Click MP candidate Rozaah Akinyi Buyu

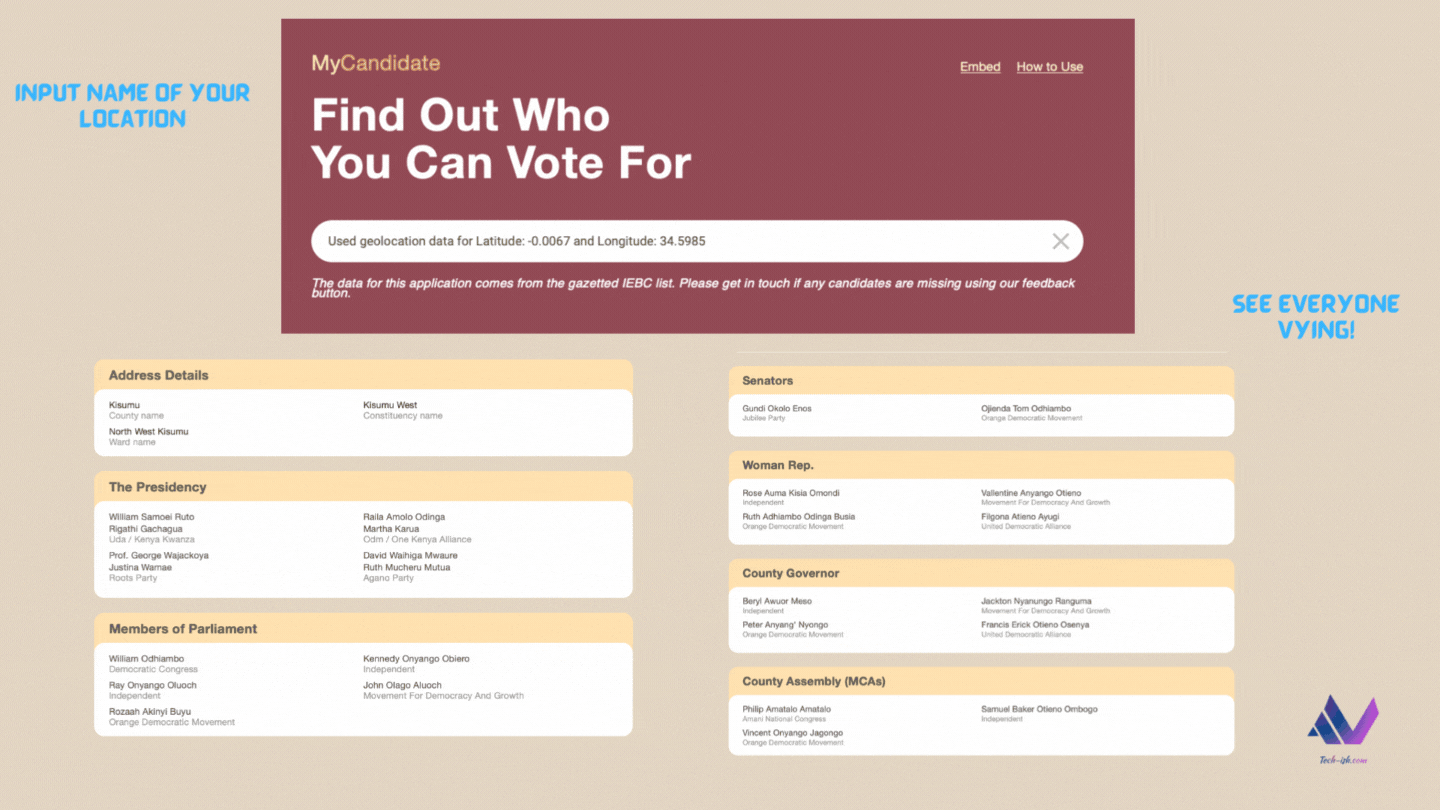(x=150, y=712)
